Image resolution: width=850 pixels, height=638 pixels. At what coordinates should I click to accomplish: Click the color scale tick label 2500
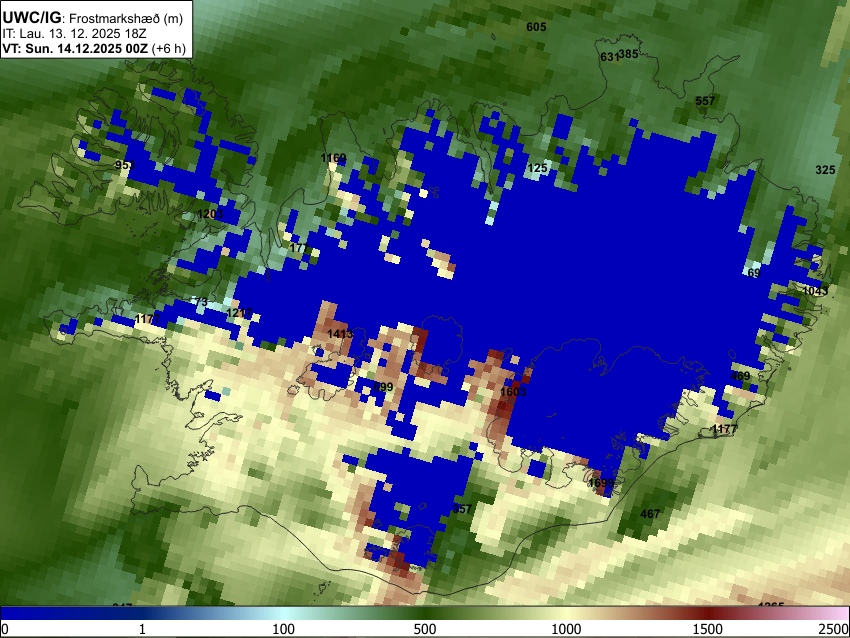834,629
